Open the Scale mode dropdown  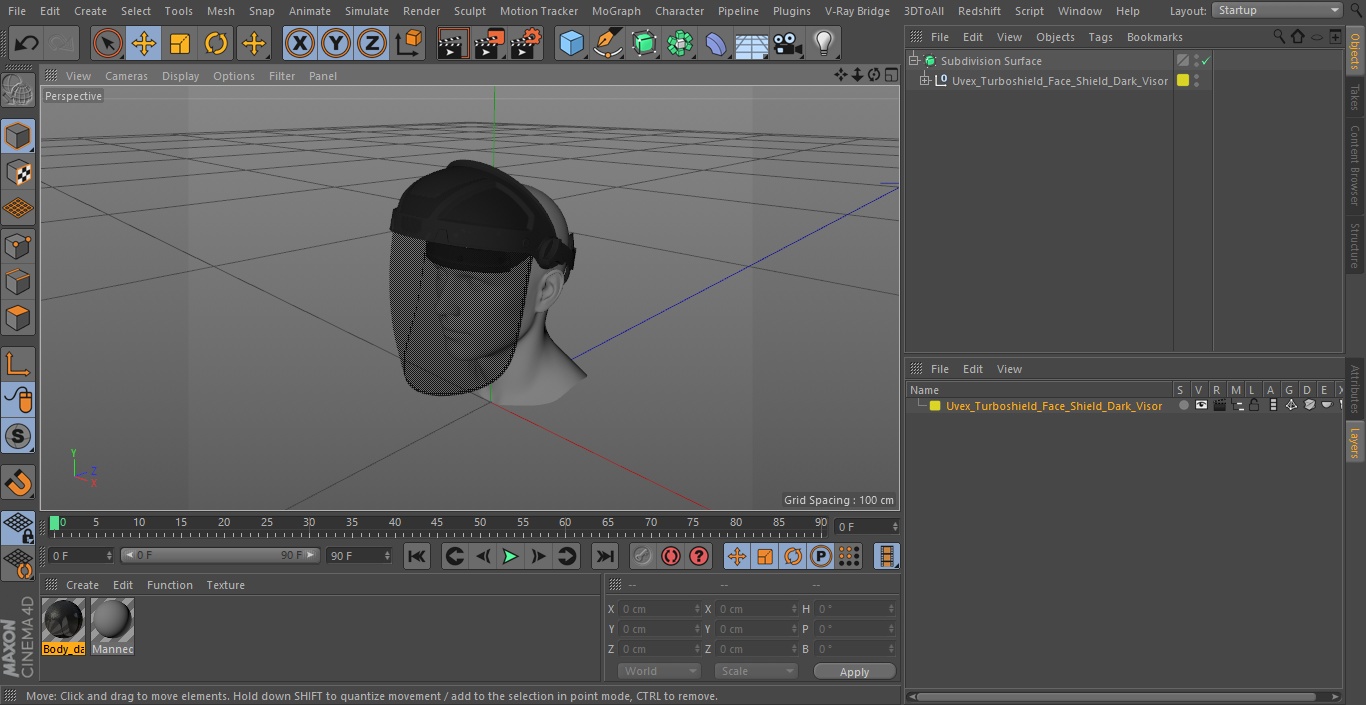[x=756, y=671]
